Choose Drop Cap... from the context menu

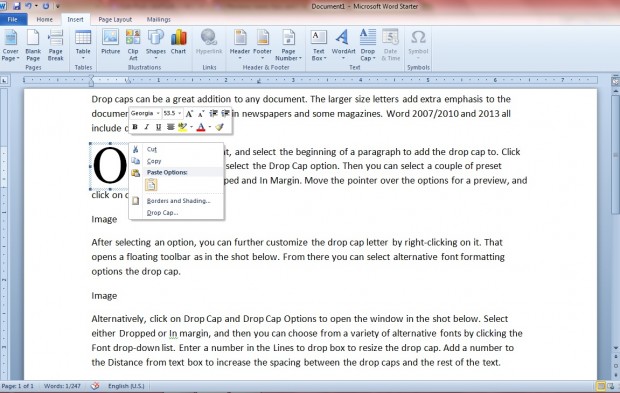[x=176, y=213]
